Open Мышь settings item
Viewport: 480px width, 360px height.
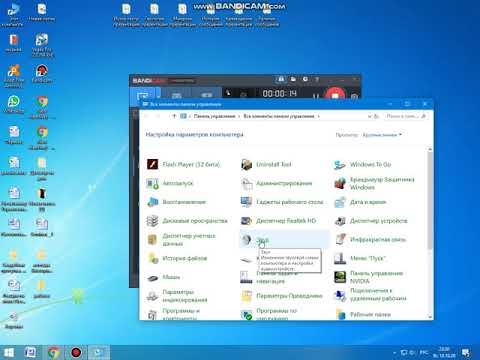[163, 277]
